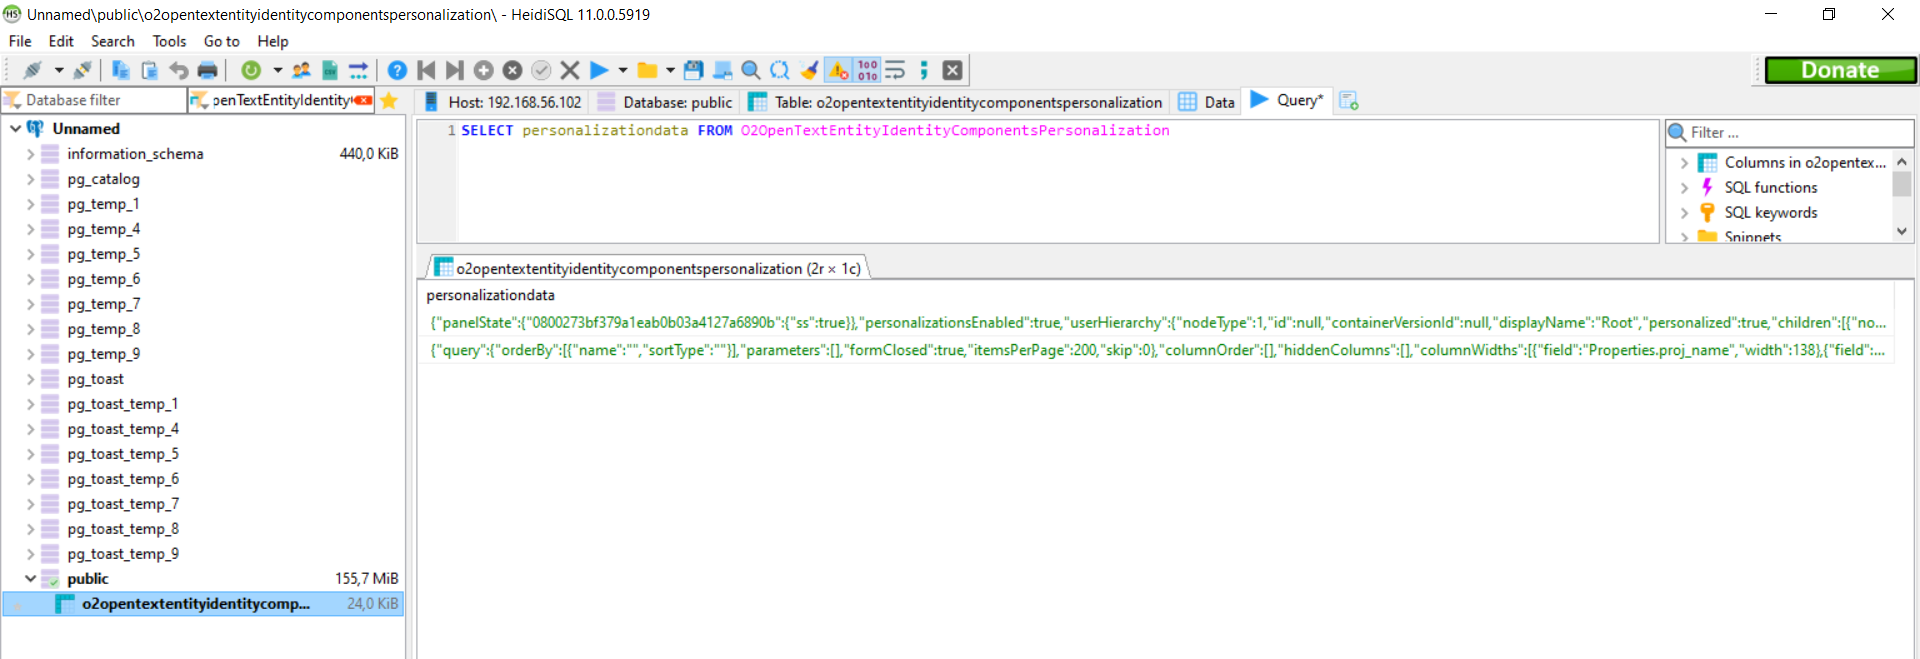The image size is (1920, 659).
Task: Toggle the stop-on-errors warning button
Action: tap(838, 70)
